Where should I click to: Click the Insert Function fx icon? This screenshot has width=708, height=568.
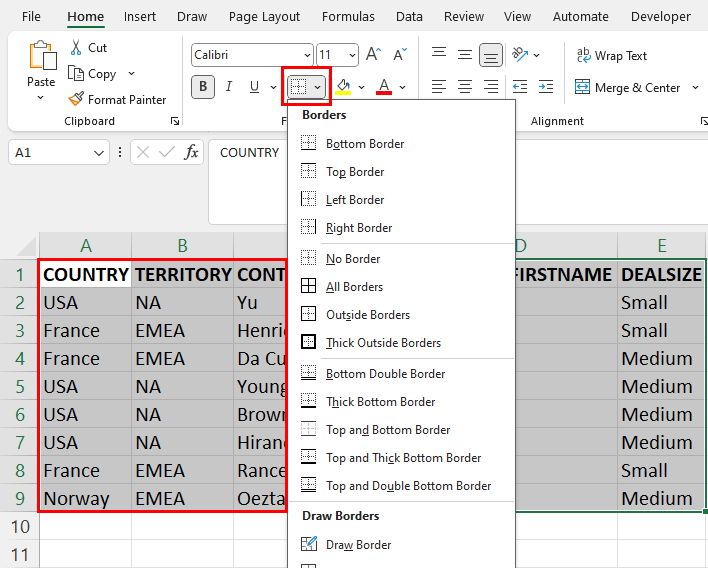pyautogui.click(x=191, y=152)
